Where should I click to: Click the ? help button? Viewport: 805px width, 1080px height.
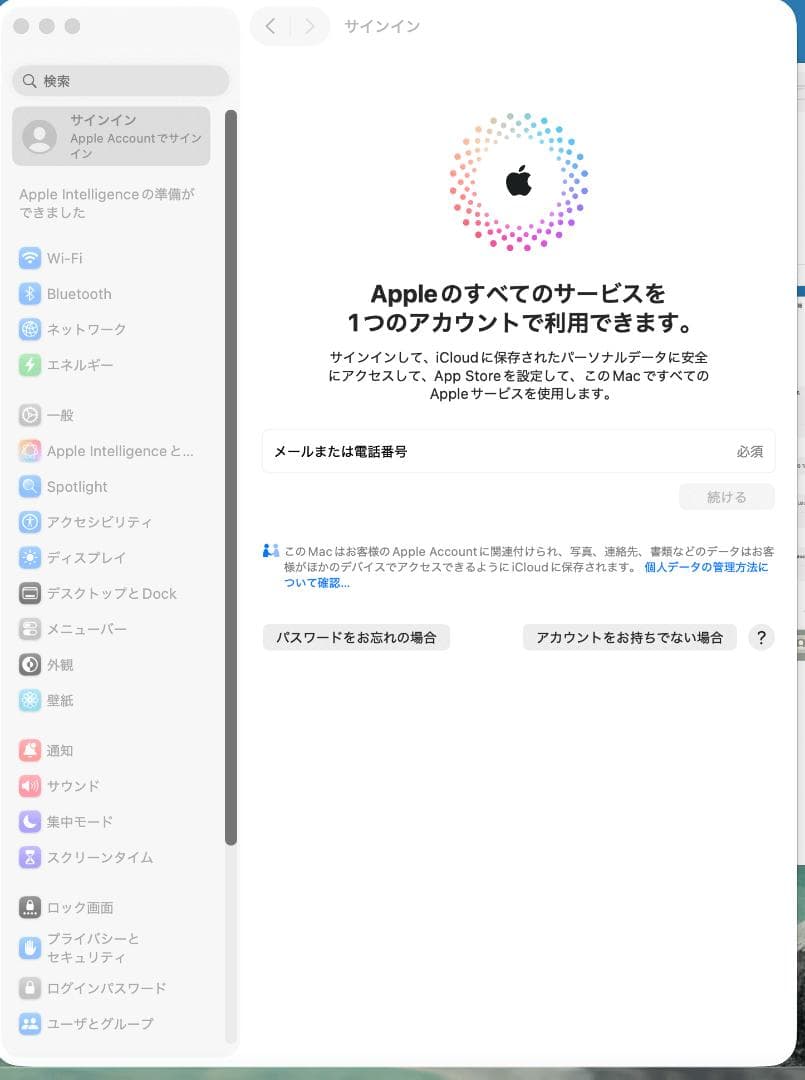(761, 638)
